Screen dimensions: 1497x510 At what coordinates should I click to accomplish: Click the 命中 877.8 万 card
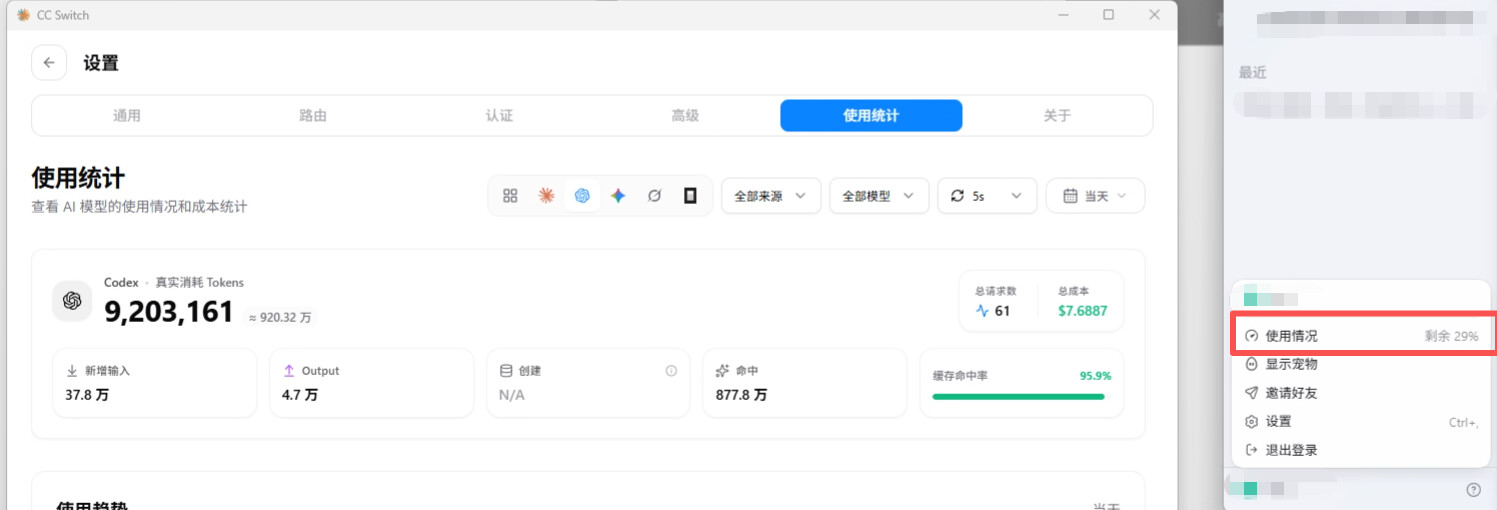[x=805, y=383]
